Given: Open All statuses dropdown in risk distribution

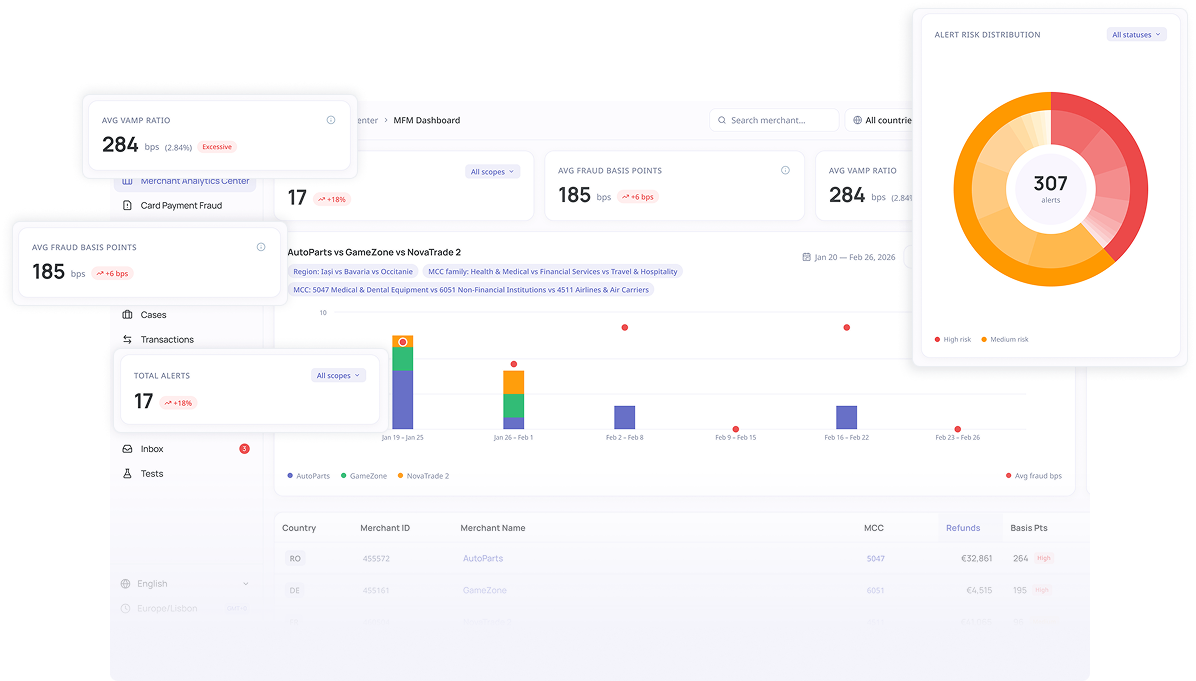Looking at the screenshot, I should click(1136, 34).
